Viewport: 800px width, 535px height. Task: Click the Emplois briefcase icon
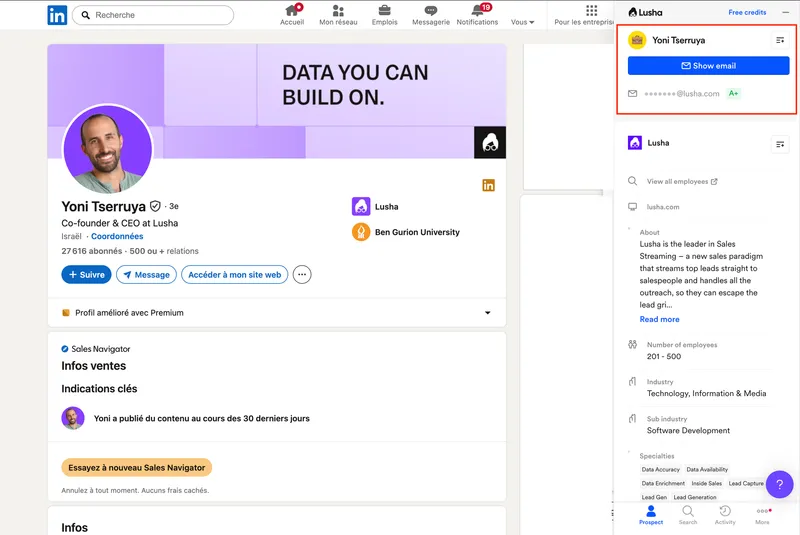(x=384, y=12)
